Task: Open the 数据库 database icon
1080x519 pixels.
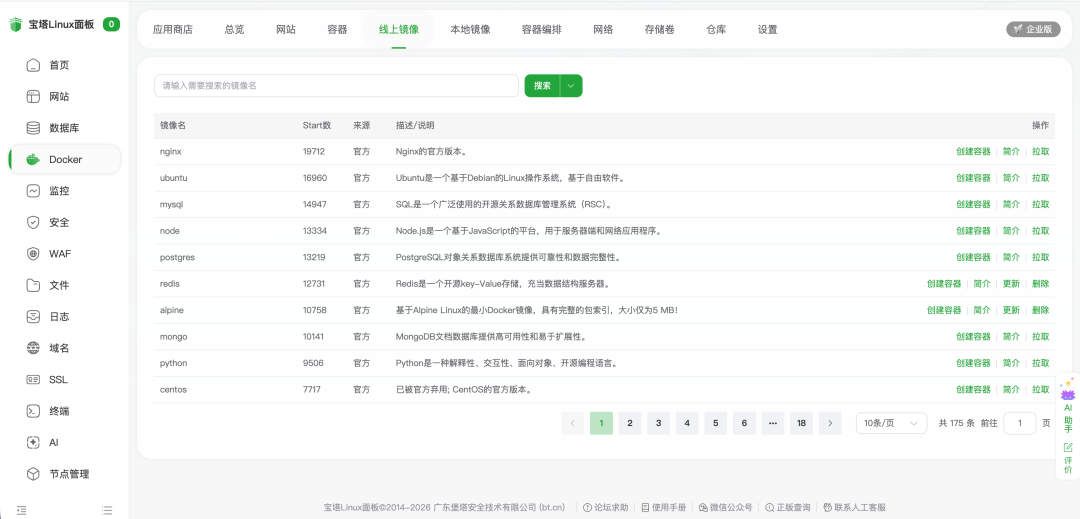Action: point(33,128)
